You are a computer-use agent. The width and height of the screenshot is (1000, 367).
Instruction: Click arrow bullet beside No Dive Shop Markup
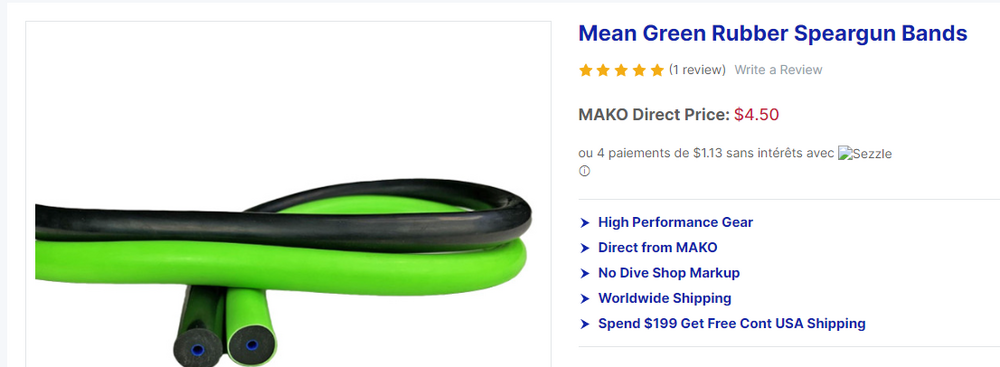[585, 273]
